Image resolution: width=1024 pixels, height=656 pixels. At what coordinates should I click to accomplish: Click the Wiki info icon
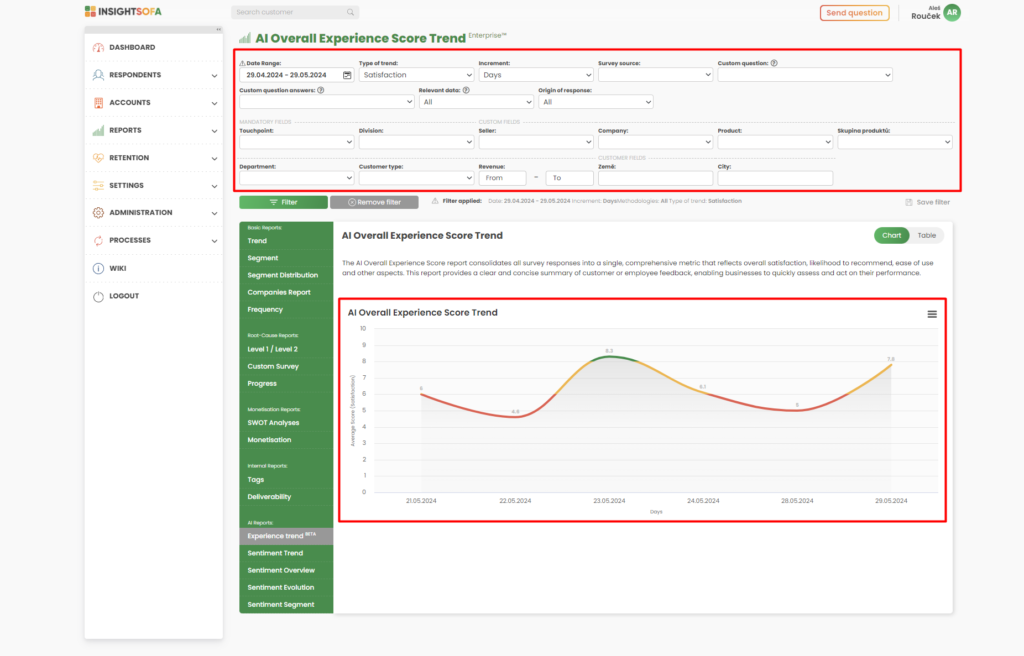click(98, 268)
